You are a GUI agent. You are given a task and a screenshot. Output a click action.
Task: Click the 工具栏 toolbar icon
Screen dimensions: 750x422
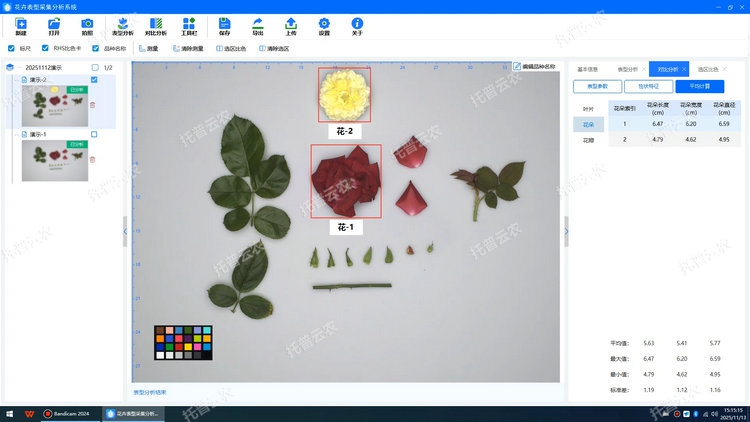[189, 26]
